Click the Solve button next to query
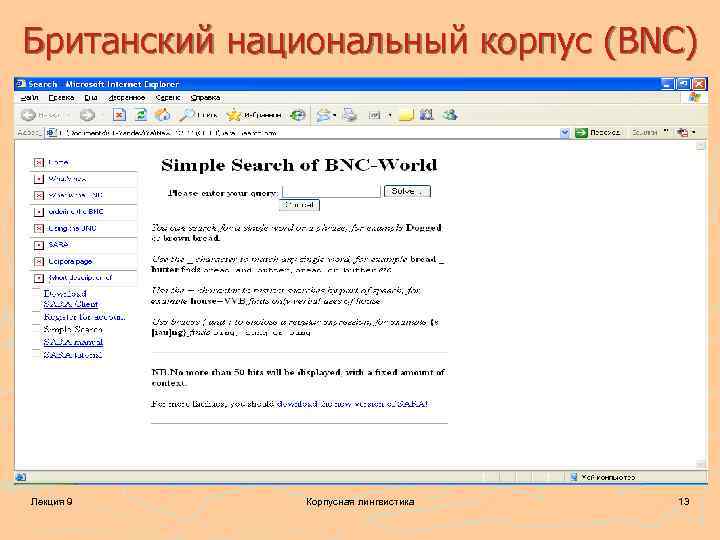 (x=407, y=191)
